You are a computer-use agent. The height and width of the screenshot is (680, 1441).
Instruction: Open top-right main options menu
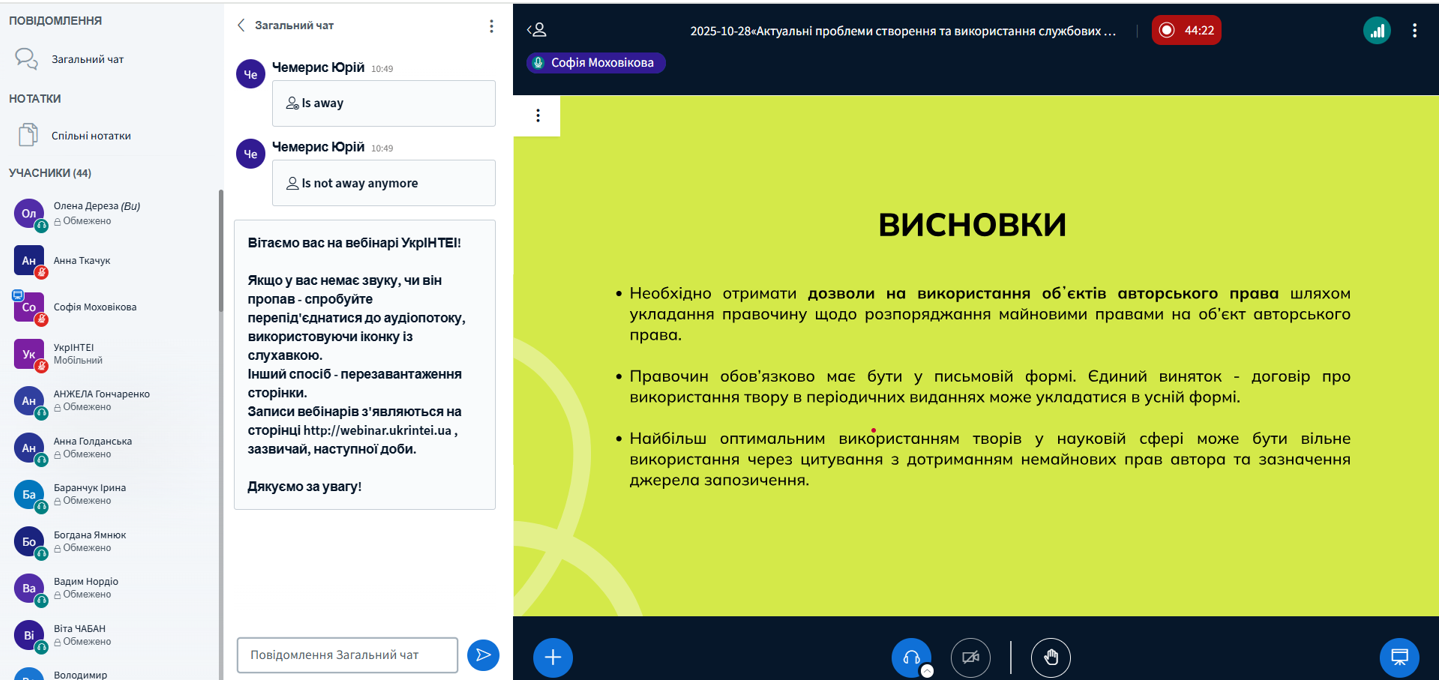coord(1414,30)
